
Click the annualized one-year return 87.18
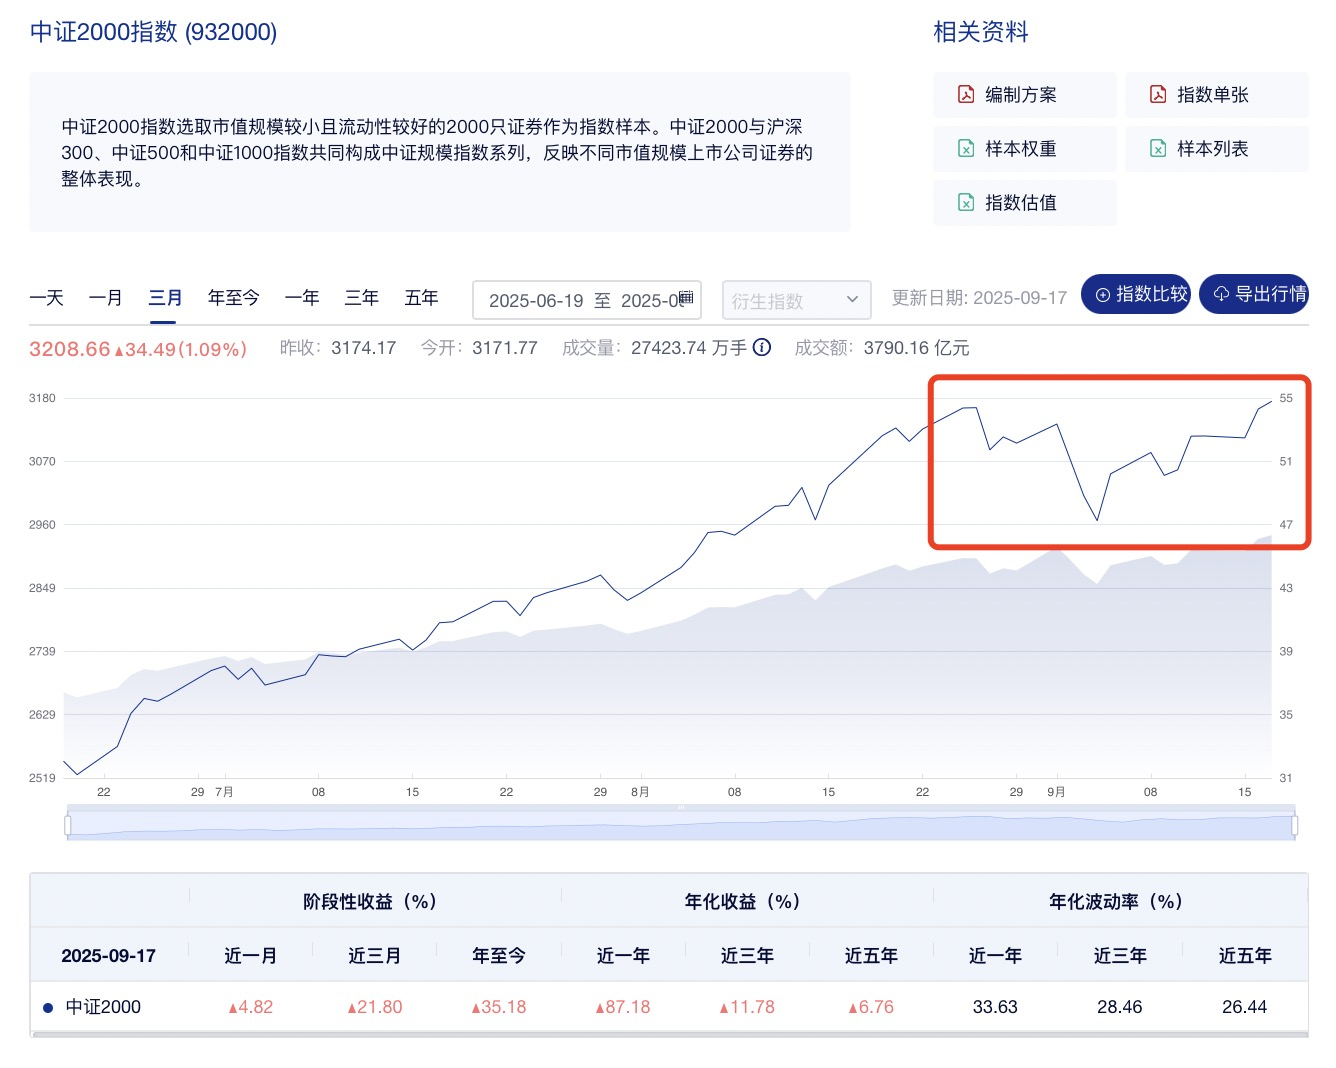click(x=623, y=1007)
